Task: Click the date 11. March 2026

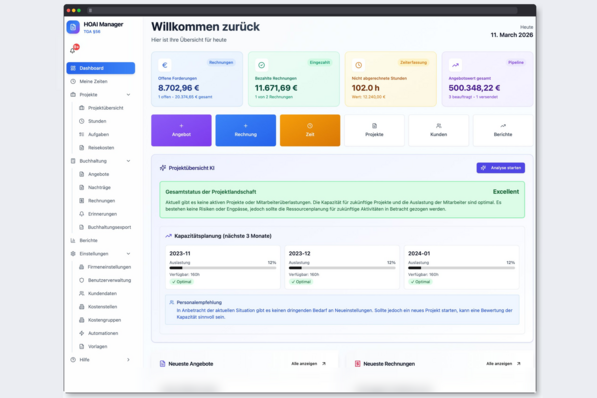Action: (x=512, y=35)
